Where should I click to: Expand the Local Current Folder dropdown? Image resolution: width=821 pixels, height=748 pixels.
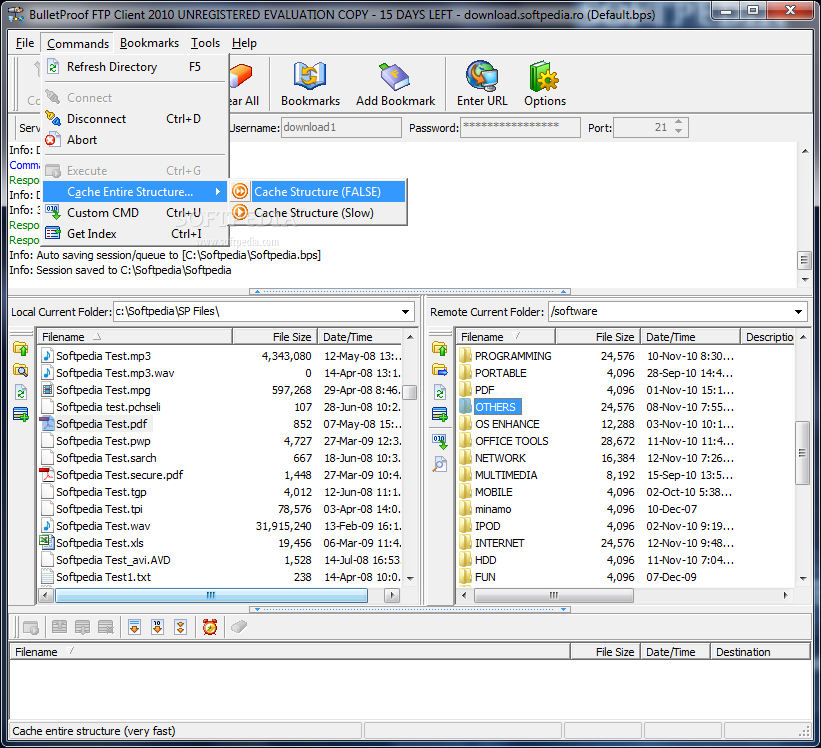[405, 311]
